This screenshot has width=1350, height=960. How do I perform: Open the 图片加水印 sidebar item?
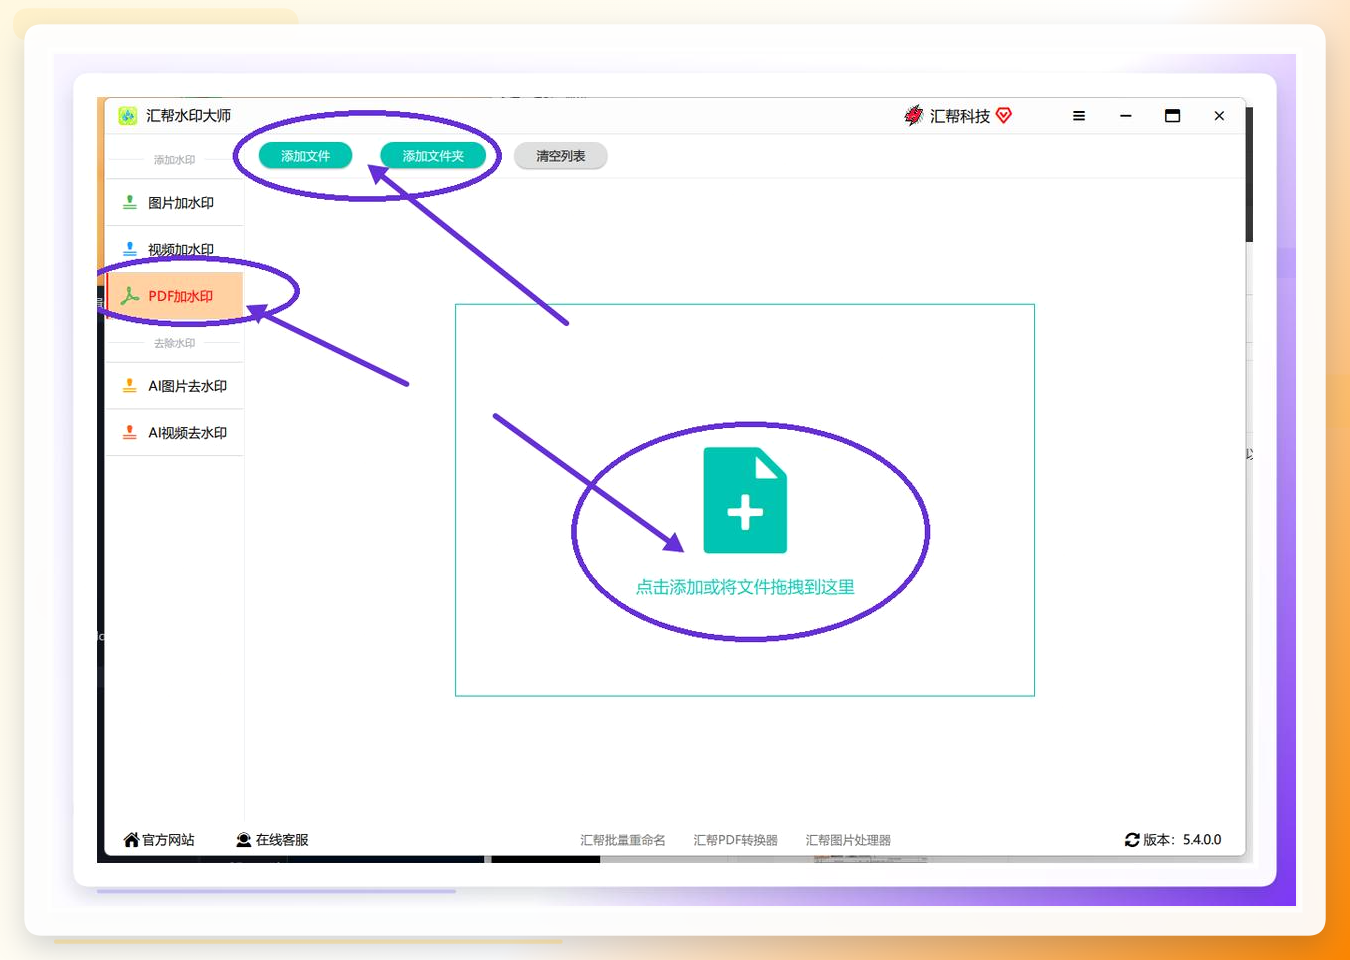pyautogui.click(x=175, y=203)
